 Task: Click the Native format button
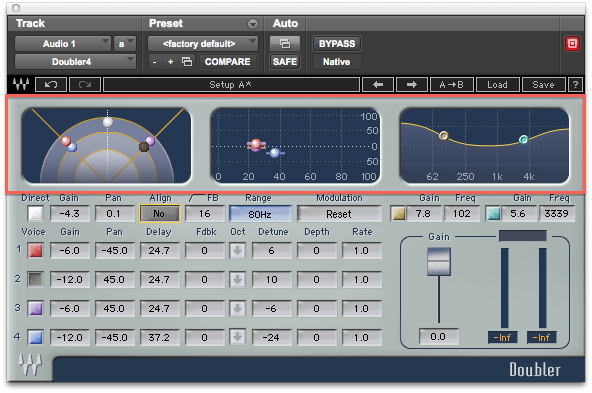[x=336, y=62]
